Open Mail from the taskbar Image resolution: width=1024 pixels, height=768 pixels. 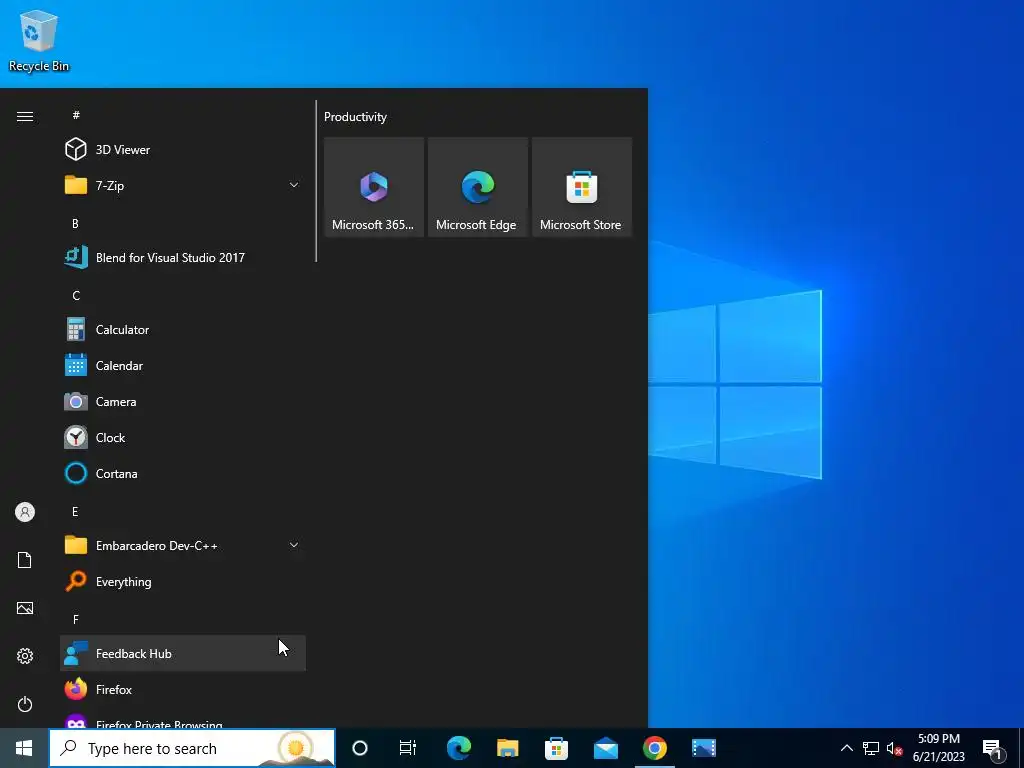[x=605, y=748]
